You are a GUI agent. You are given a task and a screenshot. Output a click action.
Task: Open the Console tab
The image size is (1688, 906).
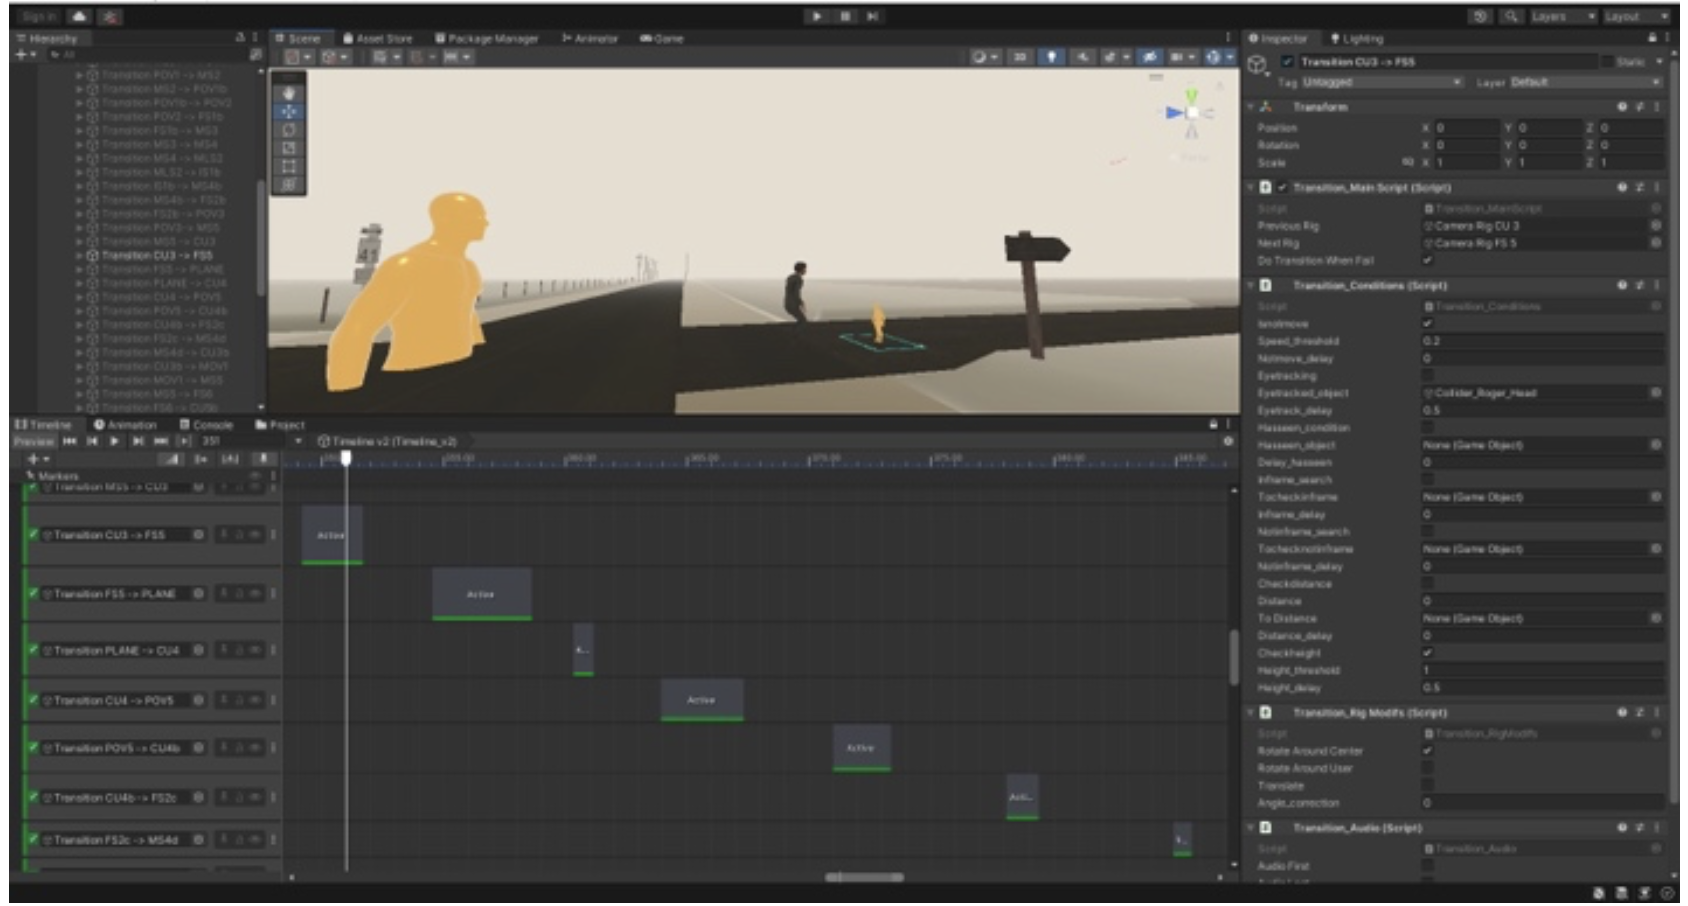(206, 425)
